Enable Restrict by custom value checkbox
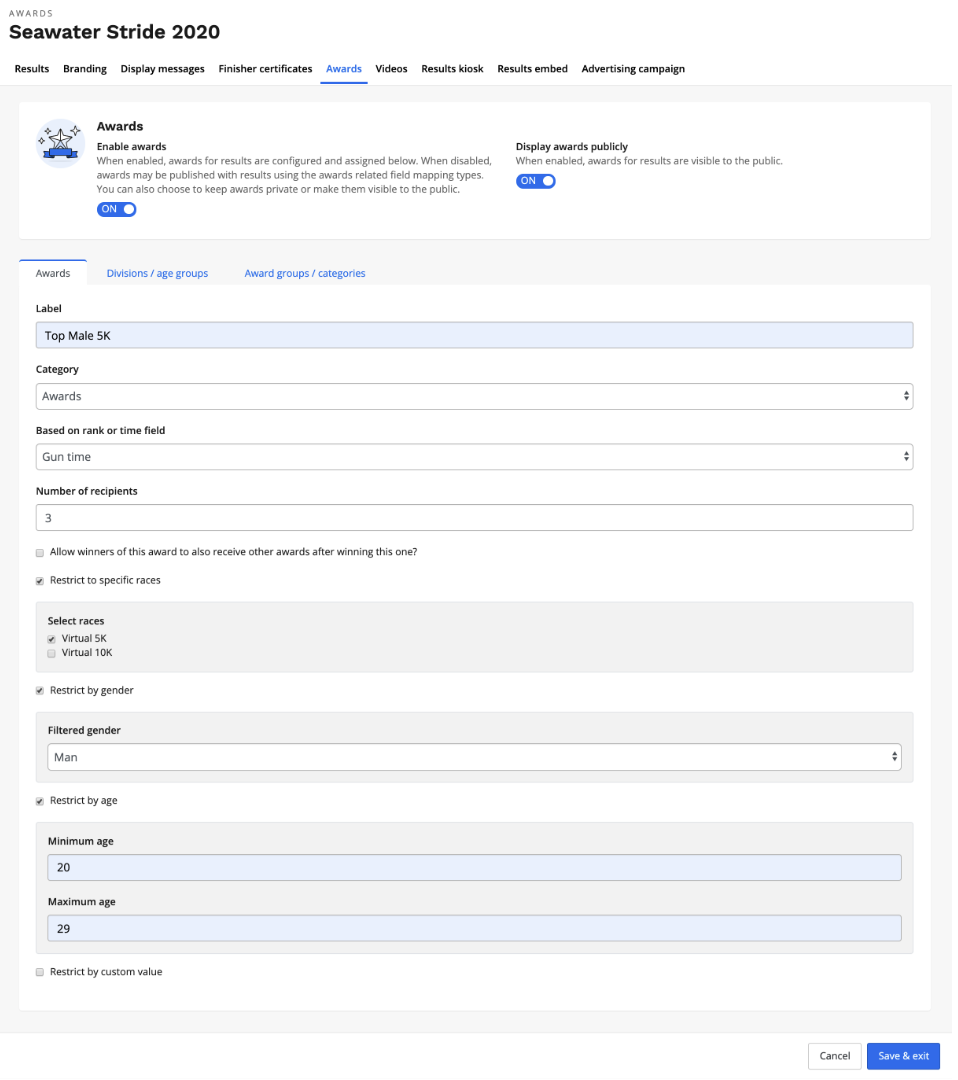This screenshot has width=958, height=1080. (40, 973)
